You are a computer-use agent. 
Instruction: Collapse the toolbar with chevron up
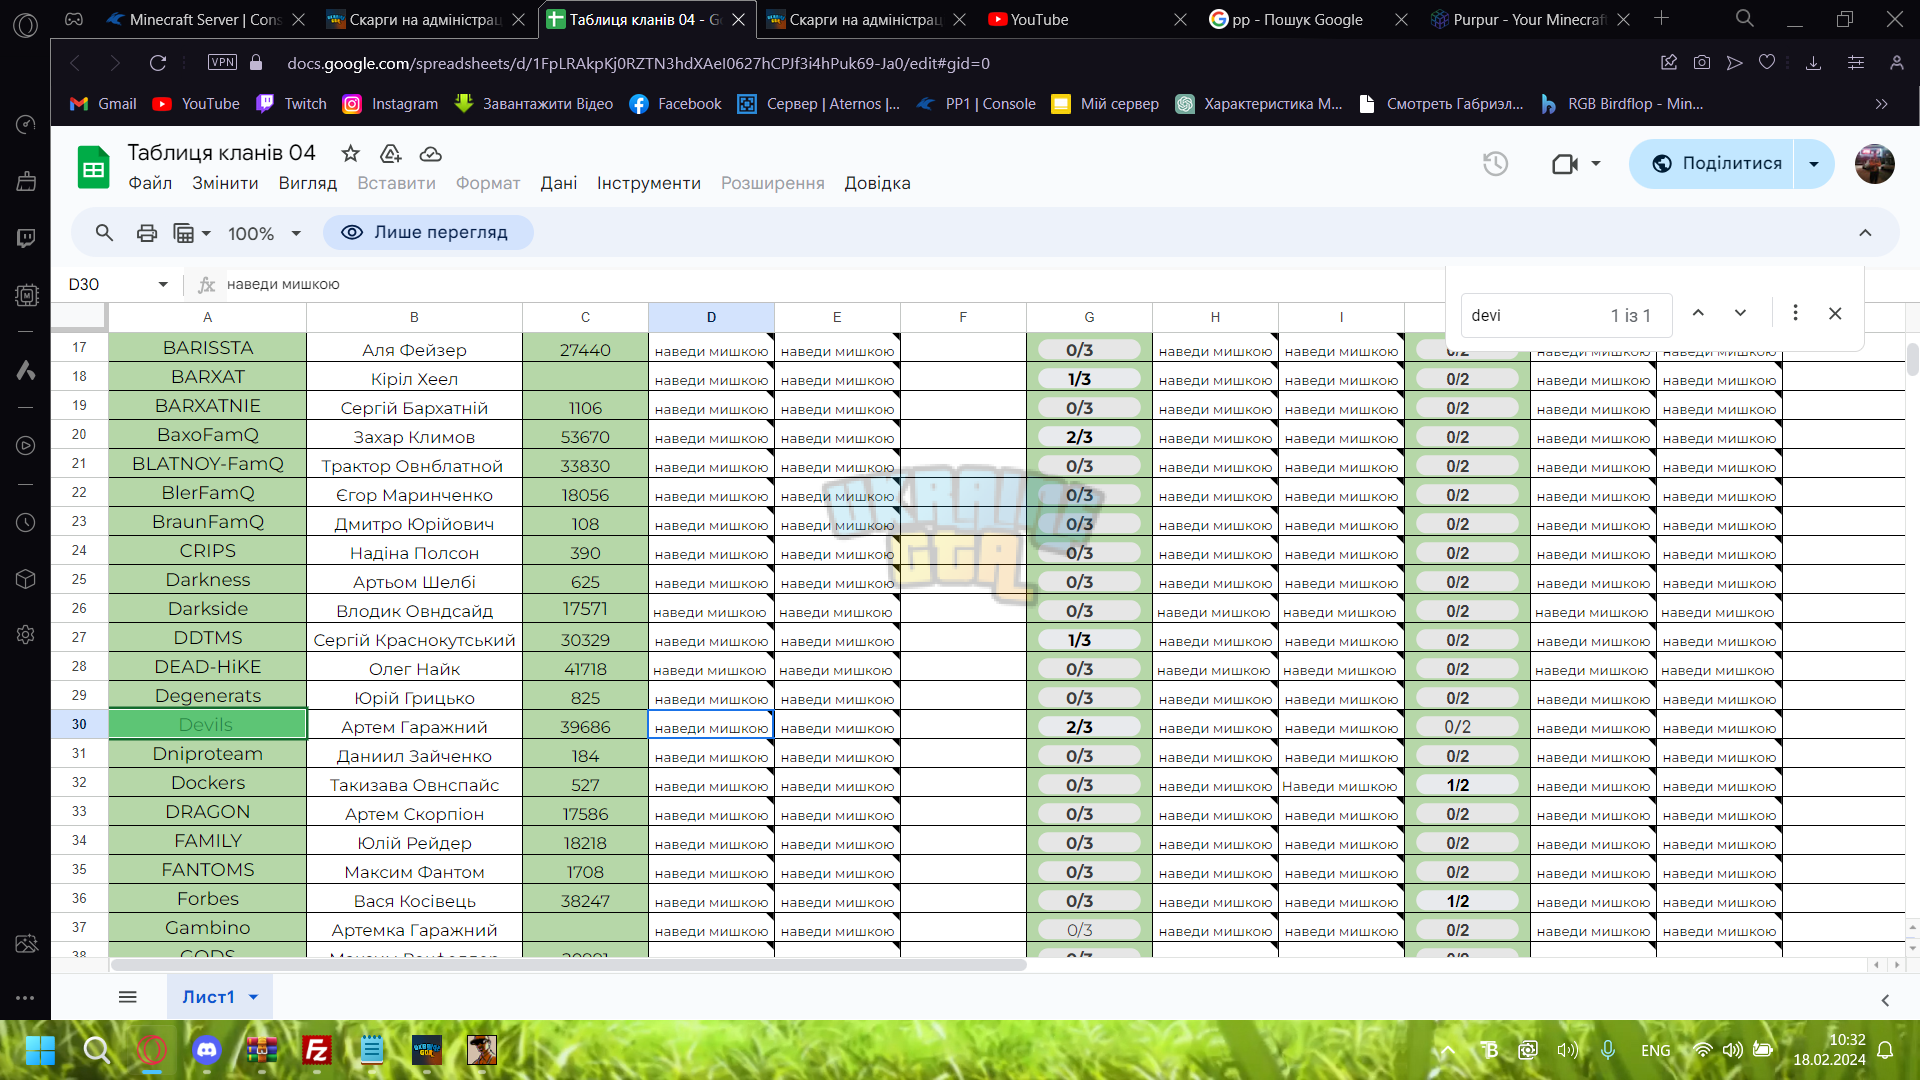(x=1865, y=233)
